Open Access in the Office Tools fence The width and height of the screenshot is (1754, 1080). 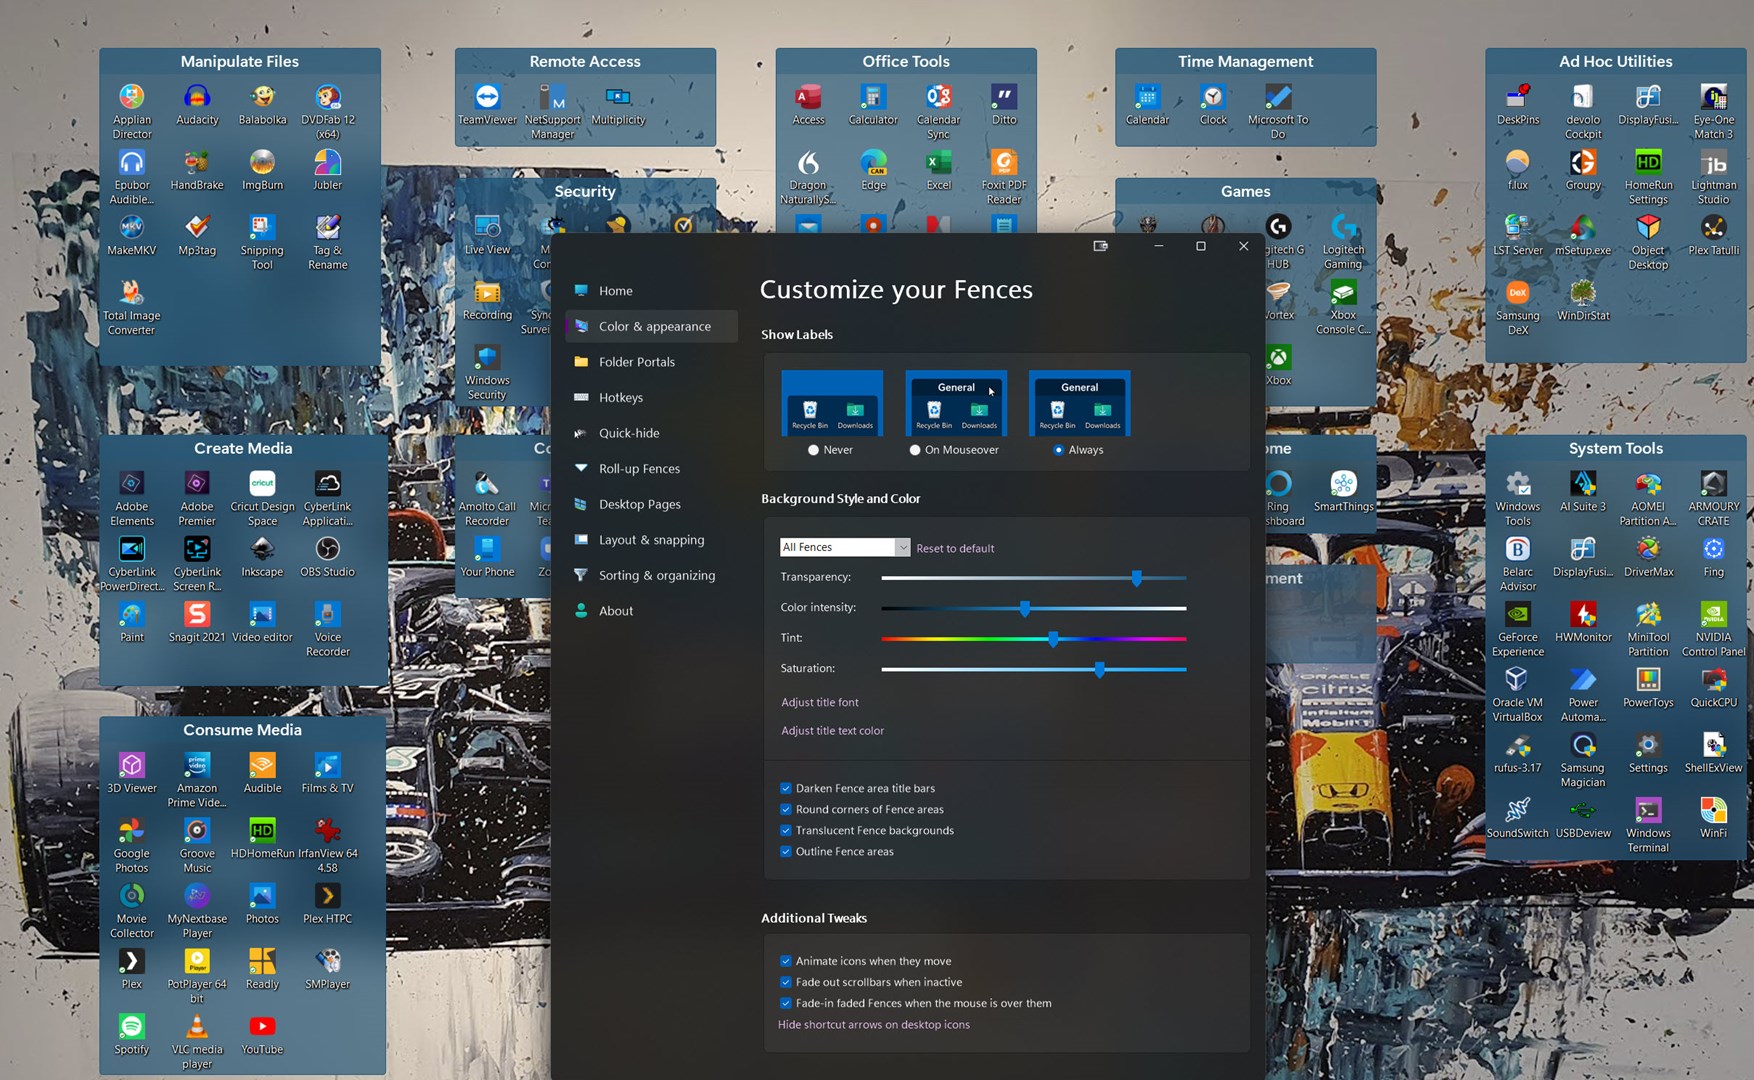coord(808,104)
